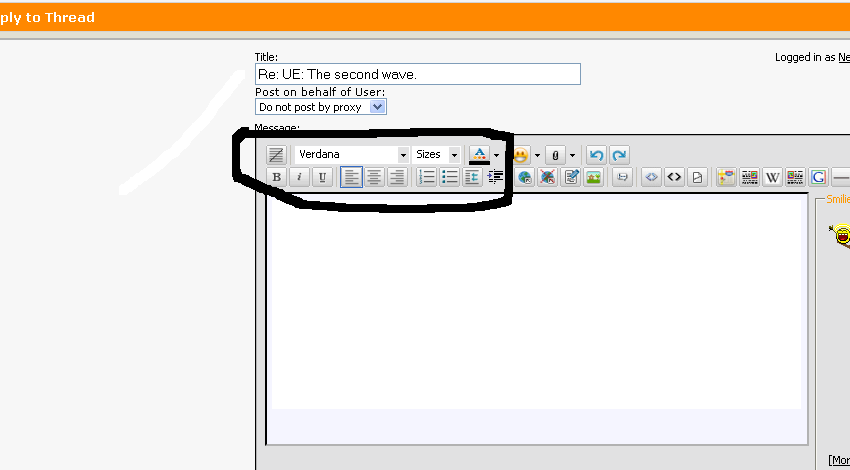Insert an unordered bullet list

pyautogui.click(x=450, y=178)
